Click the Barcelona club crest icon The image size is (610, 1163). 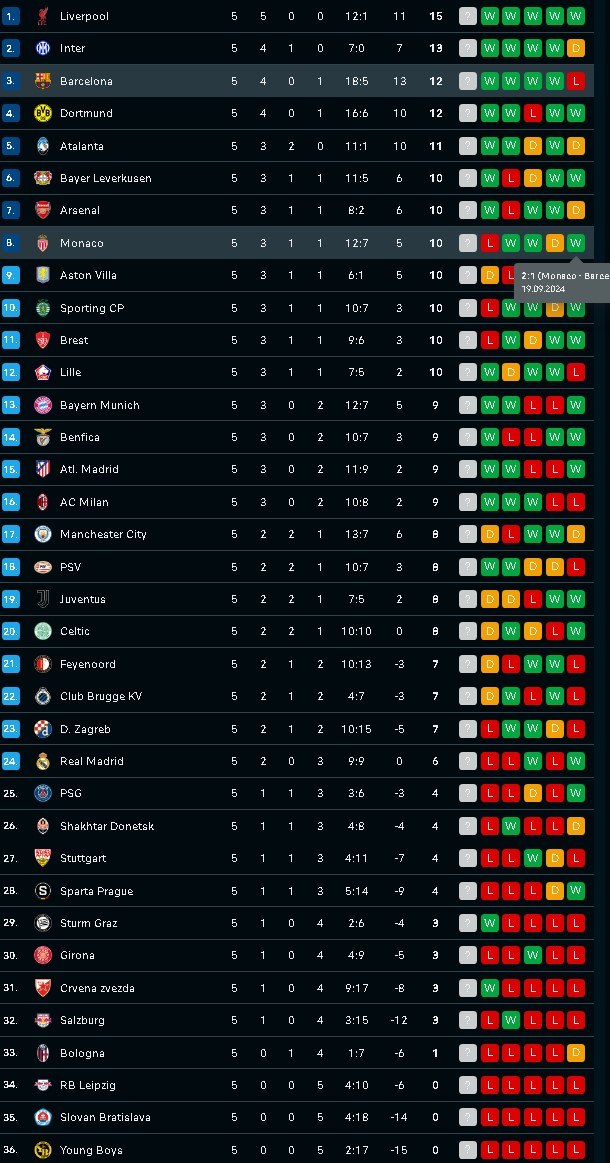tap(43, 81)
